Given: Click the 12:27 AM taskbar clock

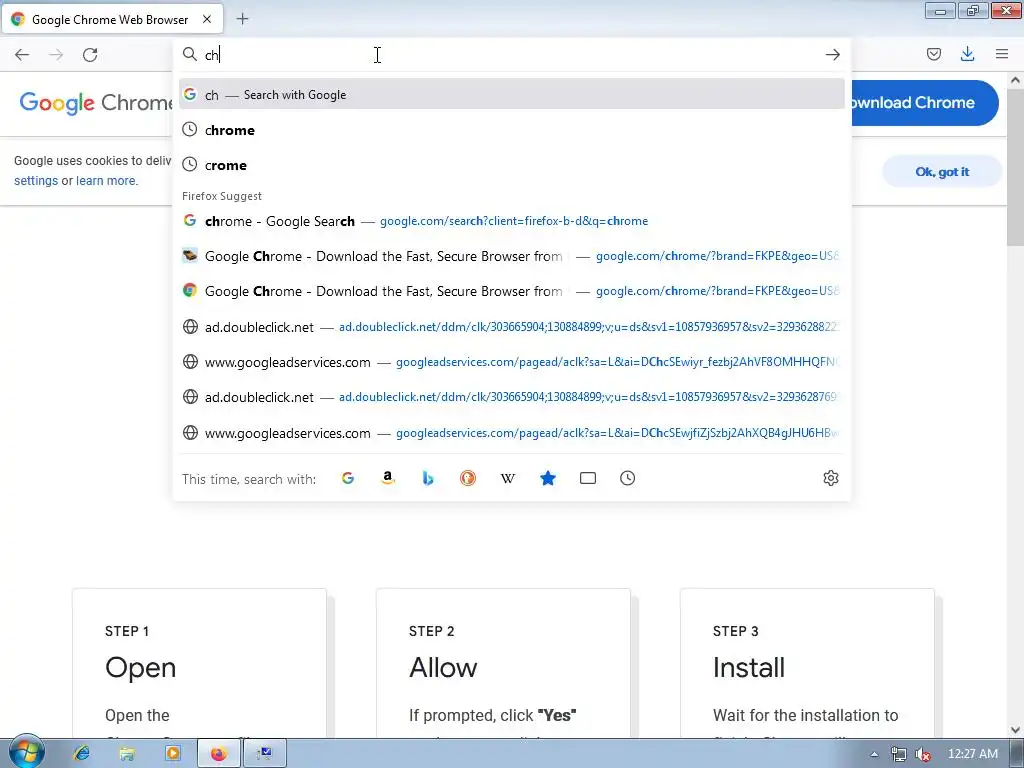Looking at the screenshot, I should pyautogui.click(x=972, y=754).
